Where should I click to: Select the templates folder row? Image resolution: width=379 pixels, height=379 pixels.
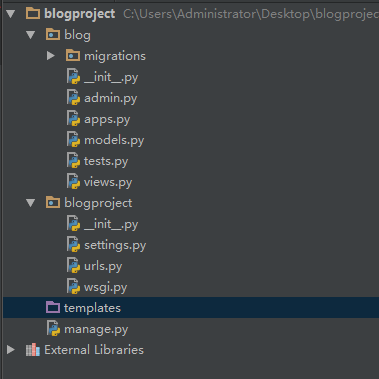point(191,308)
